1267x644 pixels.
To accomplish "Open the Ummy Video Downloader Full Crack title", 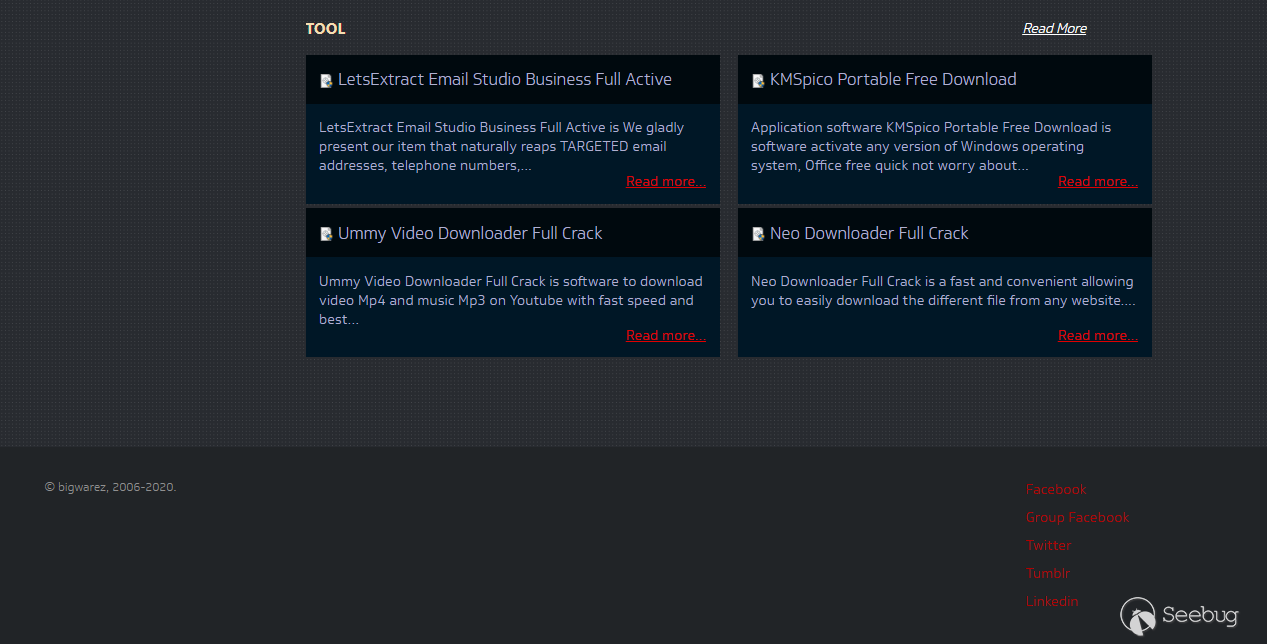I will point(470,234).
